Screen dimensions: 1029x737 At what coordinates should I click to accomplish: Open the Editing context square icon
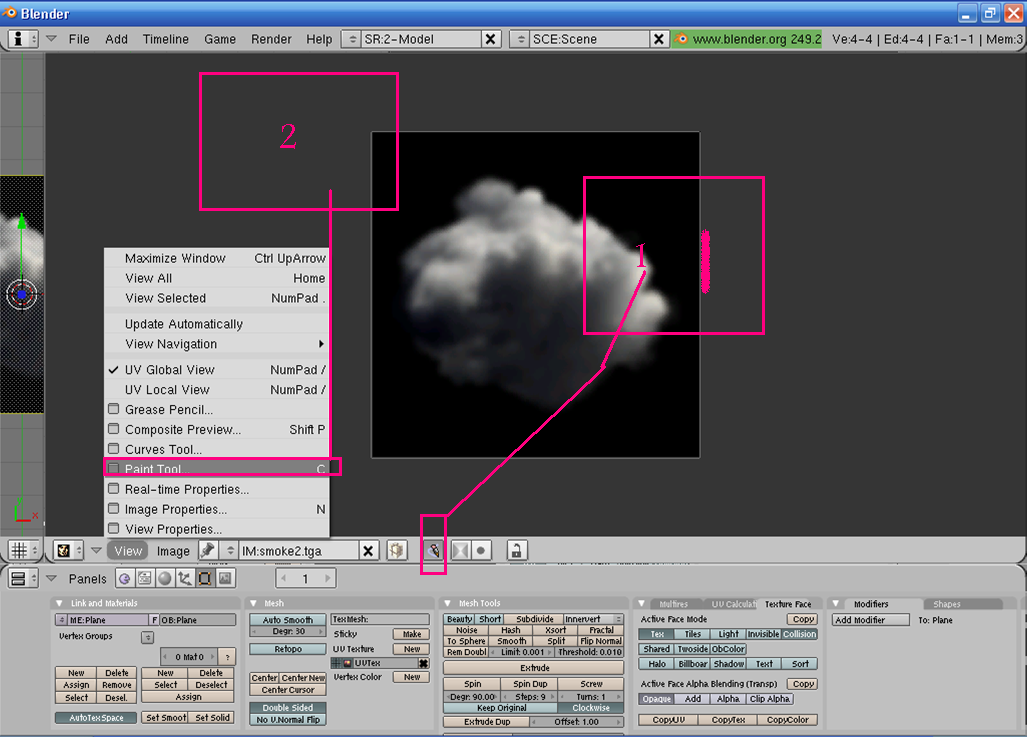(x=205, y=578)
